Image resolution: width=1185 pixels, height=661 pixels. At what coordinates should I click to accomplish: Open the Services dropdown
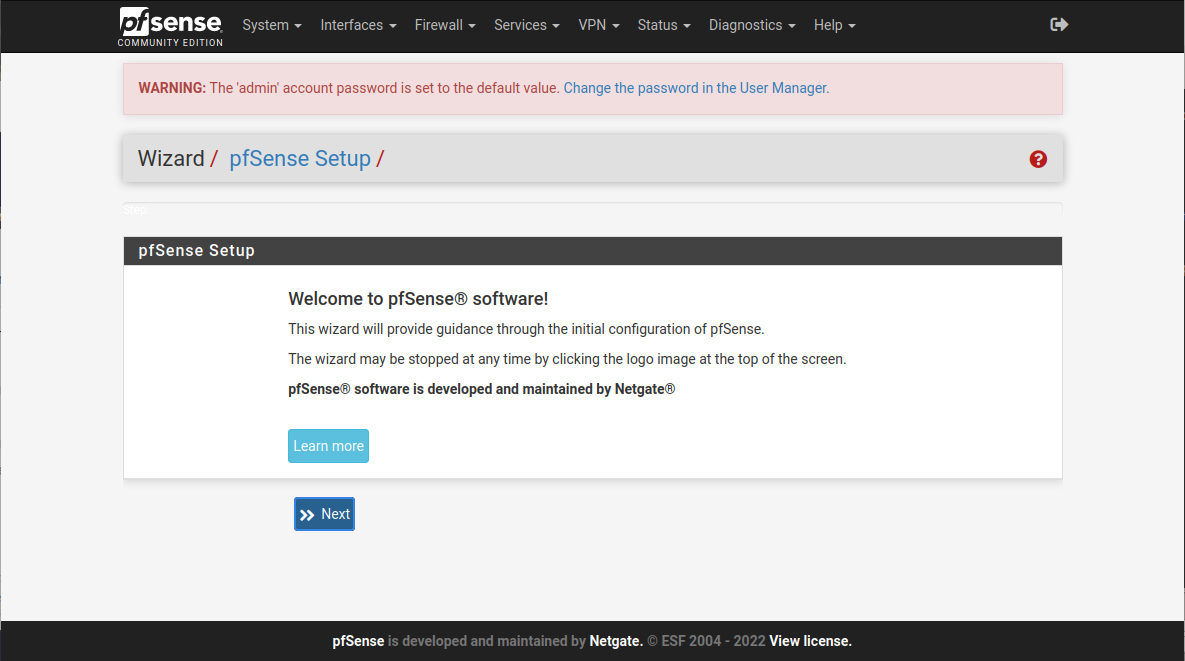tap(527, 25)
